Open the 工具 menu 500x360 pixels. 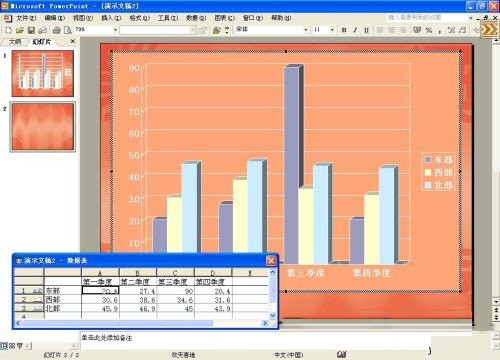(168, 18)
